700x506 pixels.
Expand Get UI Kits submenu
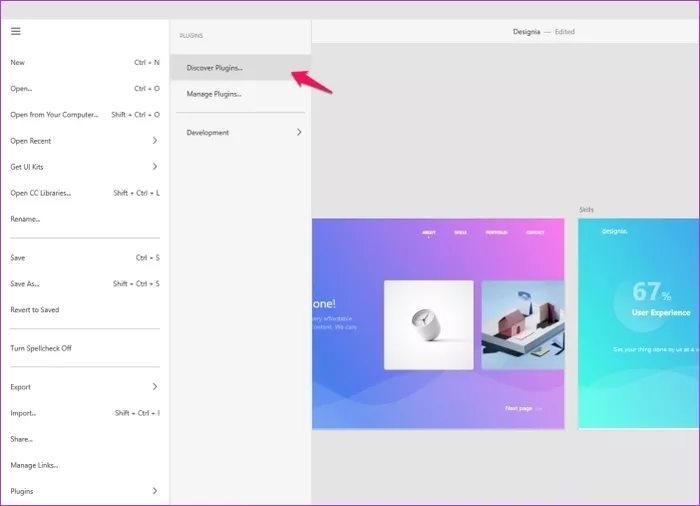click(x=154, y=167)
